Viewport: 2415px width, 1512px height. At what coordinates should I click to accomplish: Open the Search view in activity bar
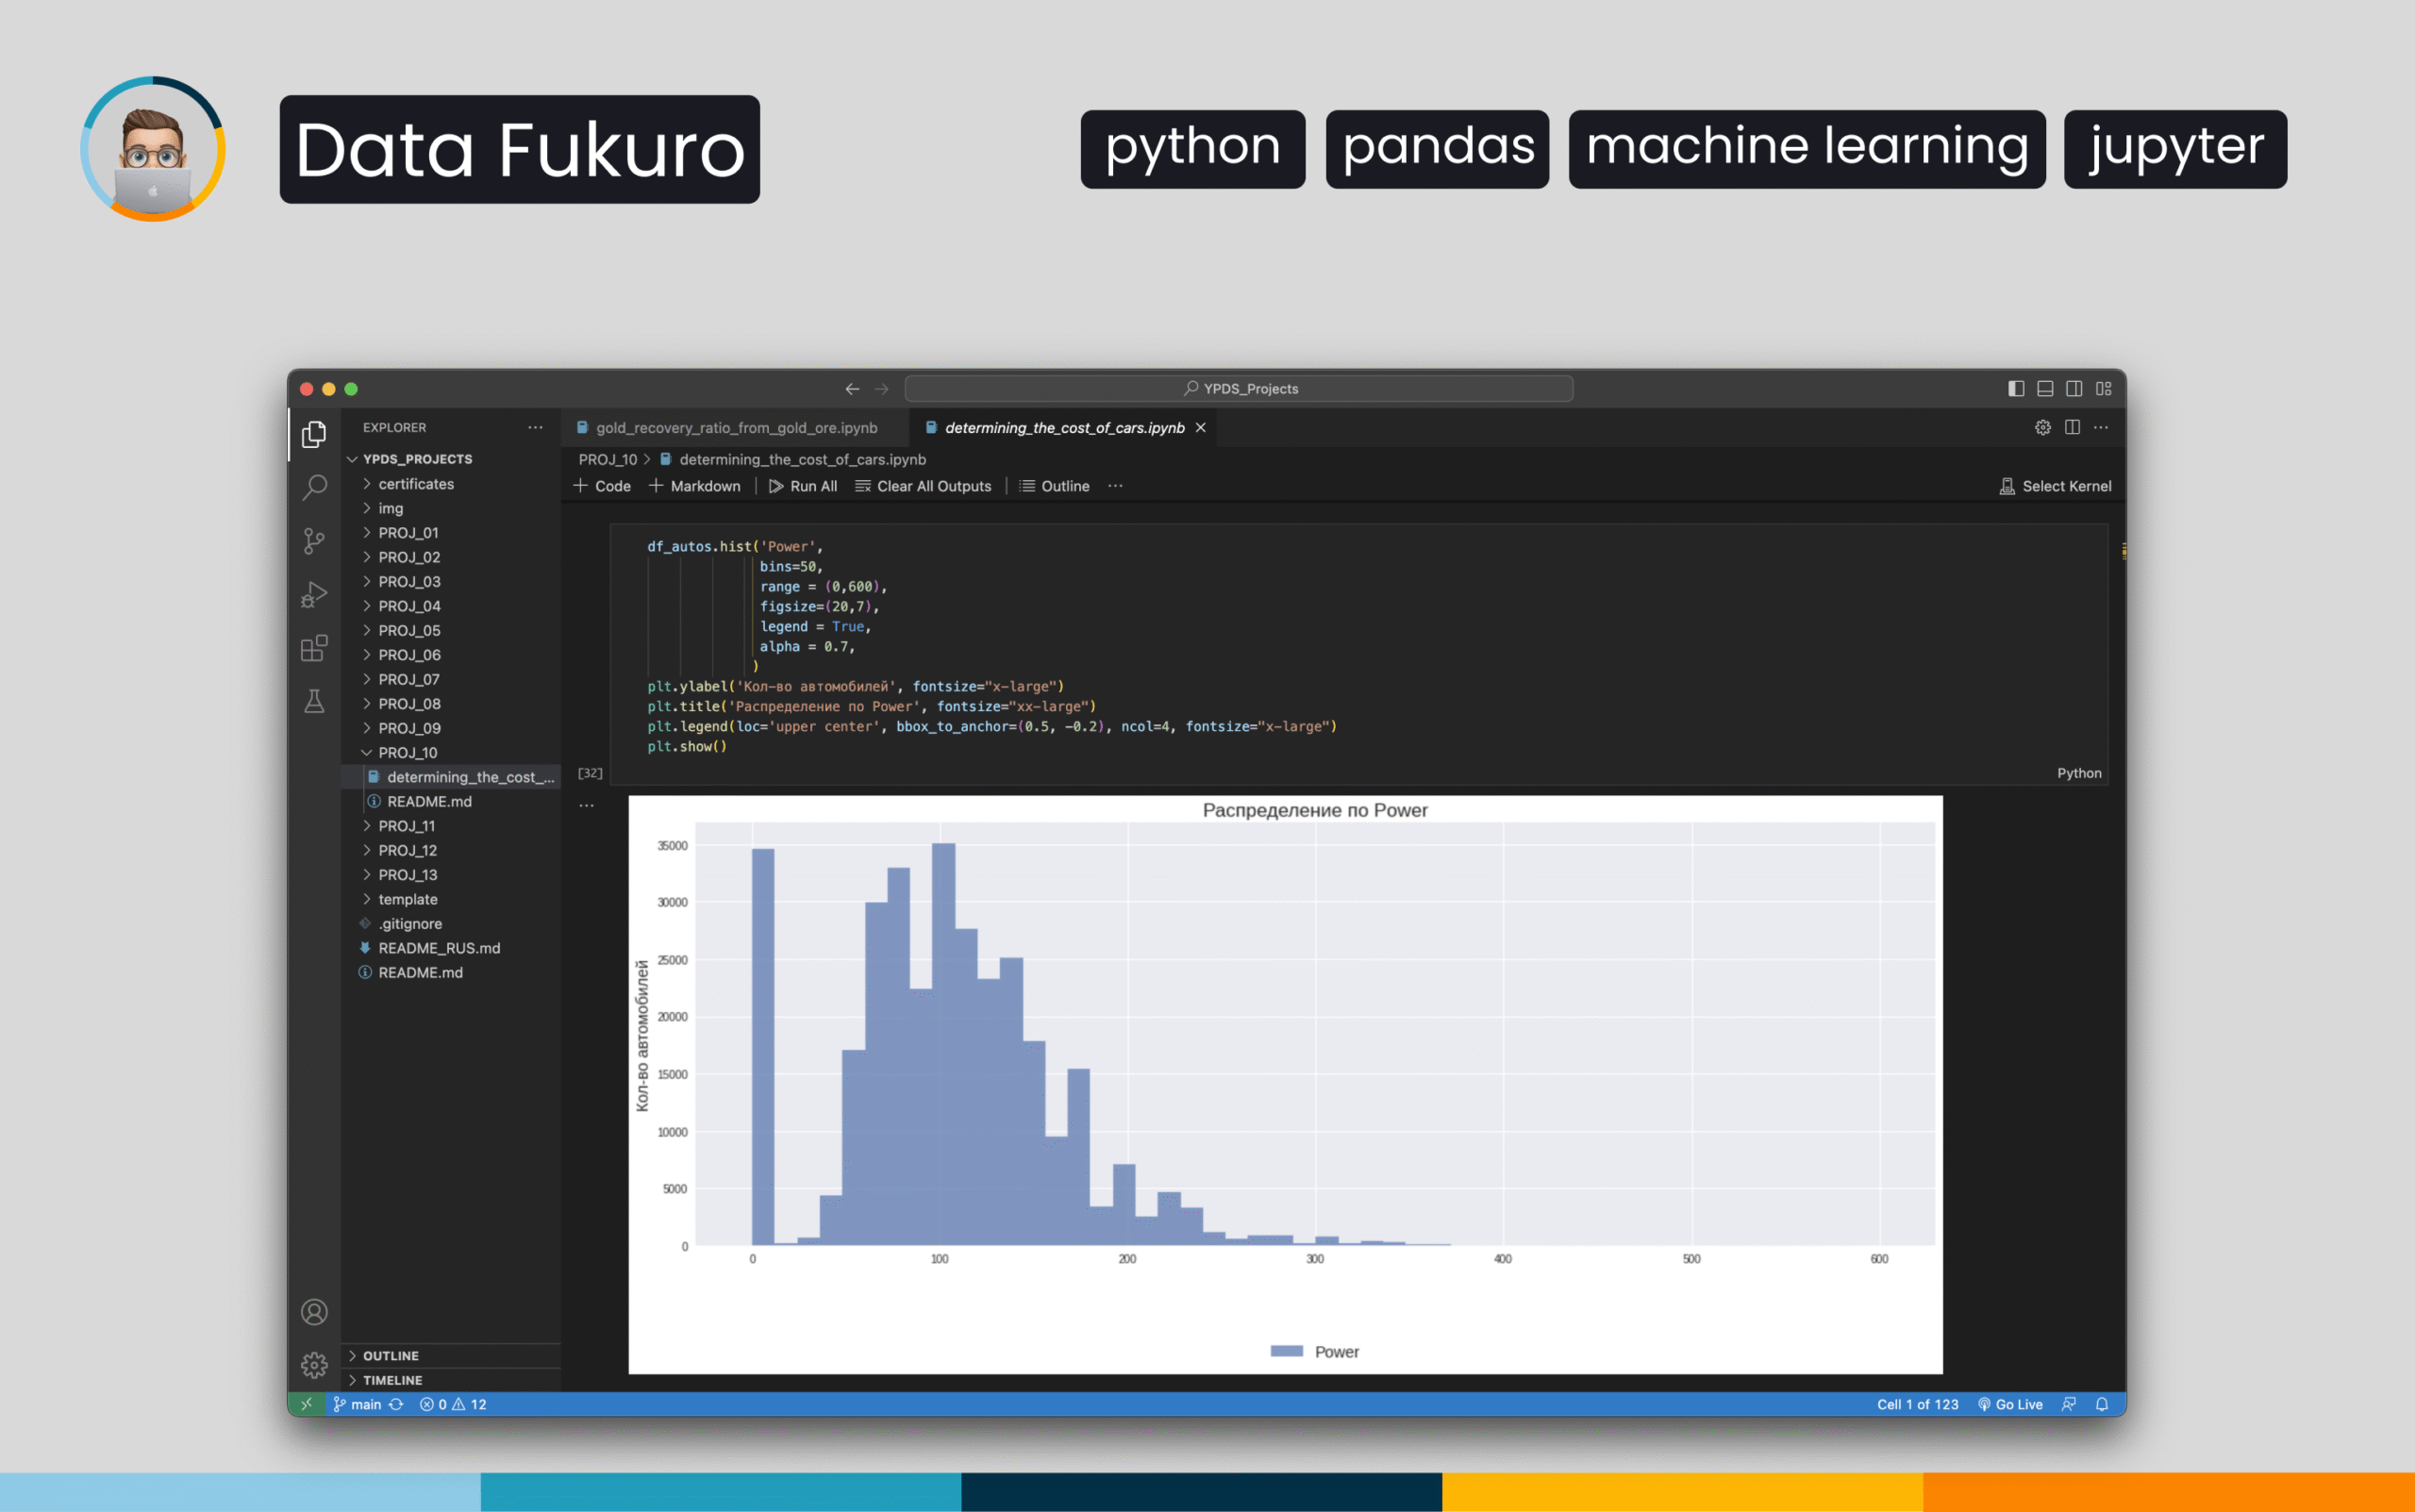tap(314, 487)
